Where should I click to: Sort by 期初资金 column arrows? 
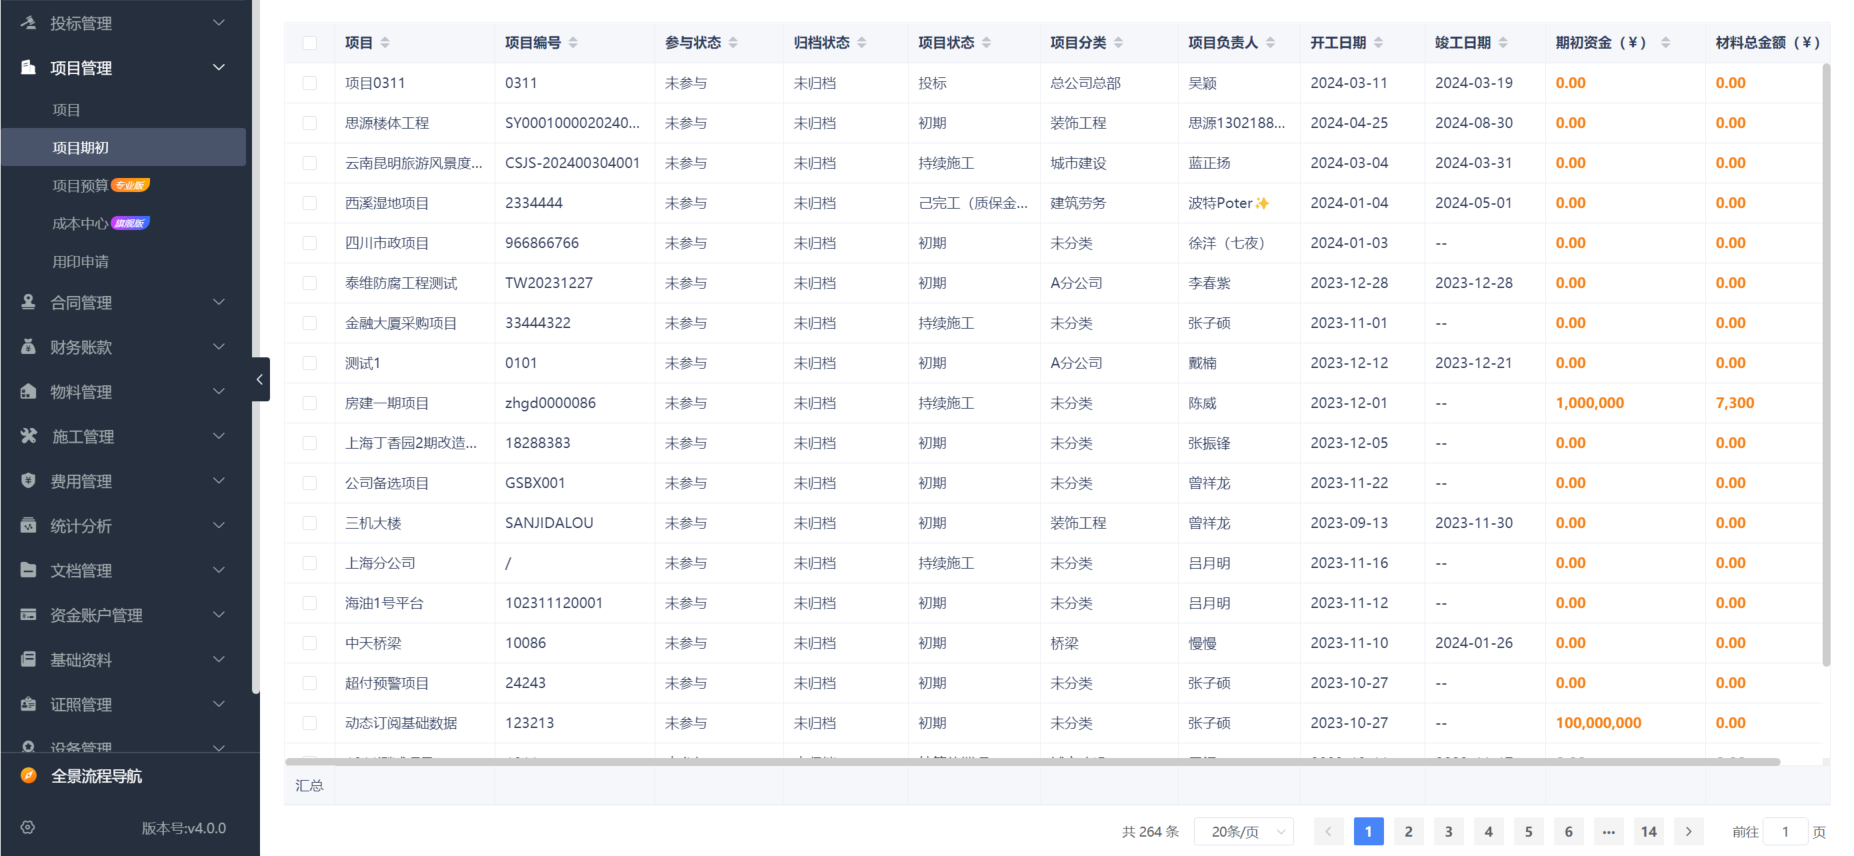click(1665, 43)
